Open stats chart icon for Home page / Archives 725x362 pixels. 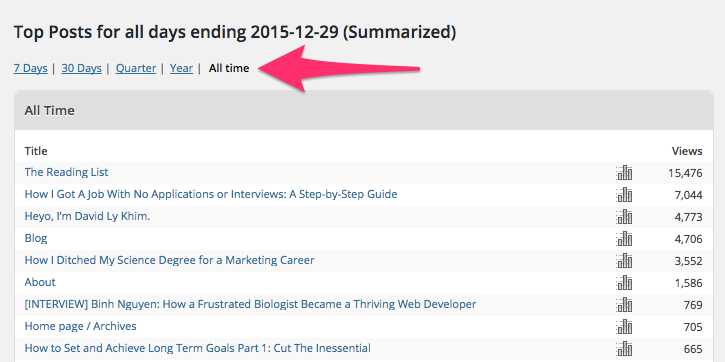coord(624,326)
